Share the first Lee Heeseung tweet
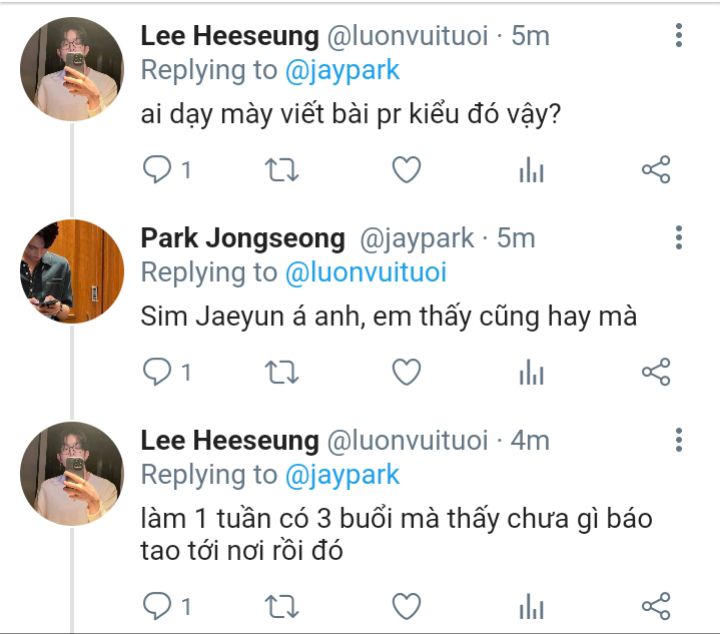Screen dimensions: 720x634 (655, 170)
